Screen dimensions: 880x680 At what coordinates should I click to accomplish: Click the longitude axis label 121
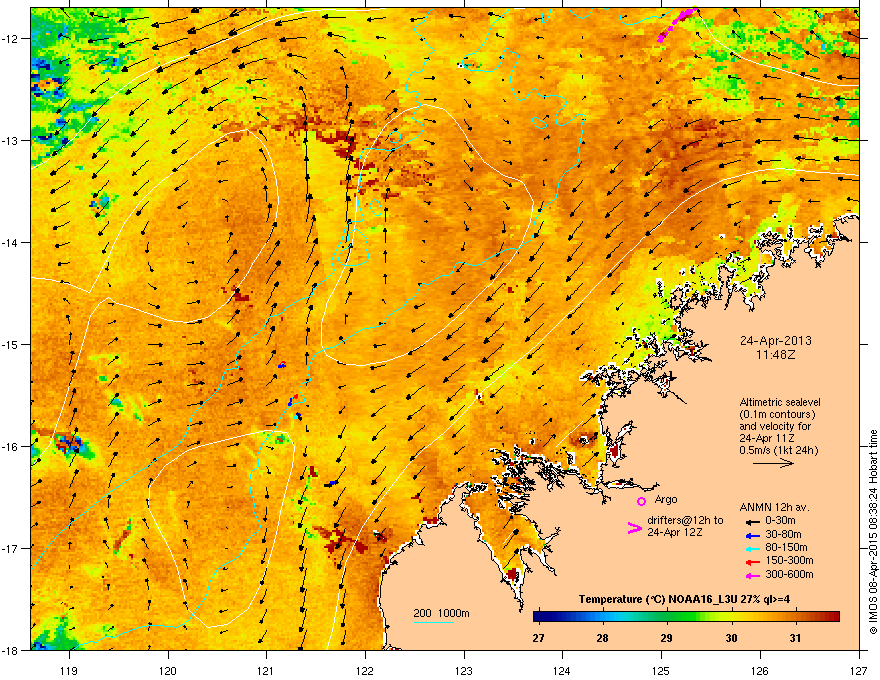[266, 670]
